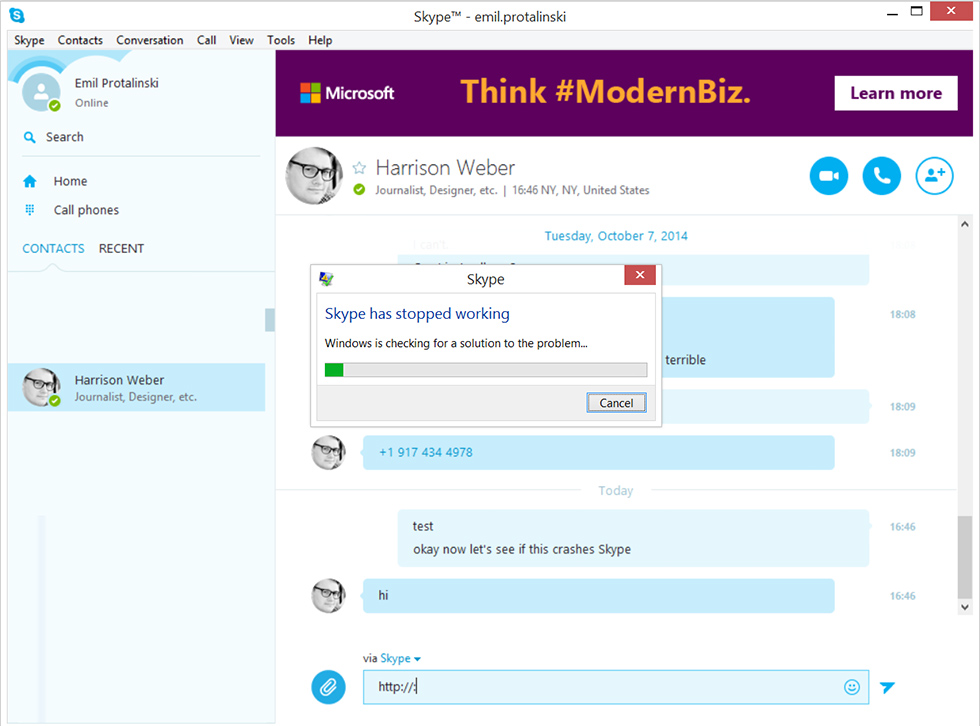
Task: Click the add people to conversation icon
Action: click(x=934, y=176)
